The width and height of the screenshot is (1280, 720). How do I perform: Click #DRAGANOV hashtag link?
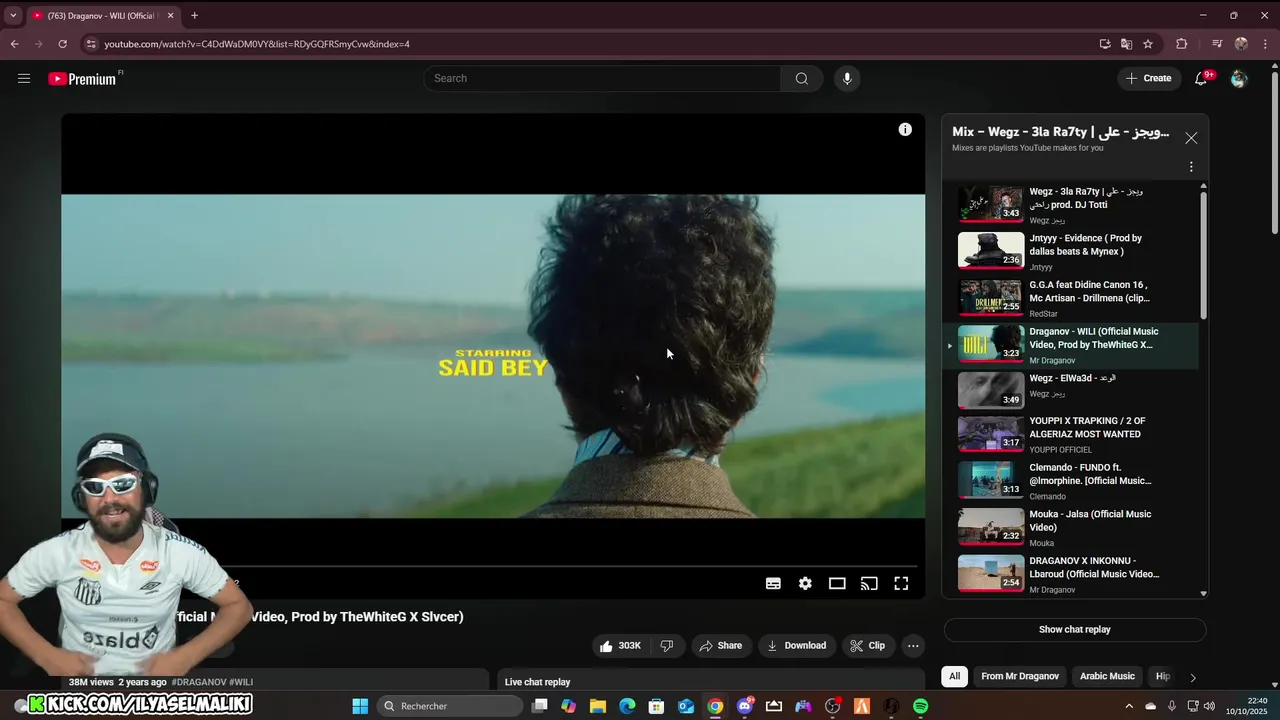tap(198, 682)
